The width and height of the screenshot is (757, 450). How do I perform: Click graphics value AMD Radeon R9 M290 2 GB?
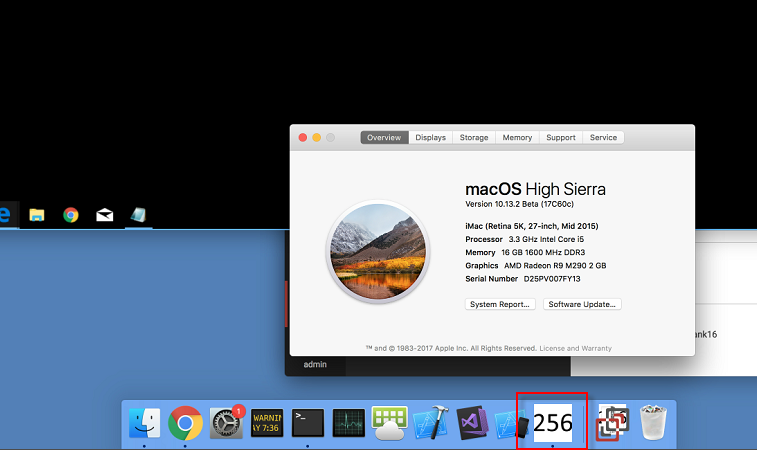[555, 266]
